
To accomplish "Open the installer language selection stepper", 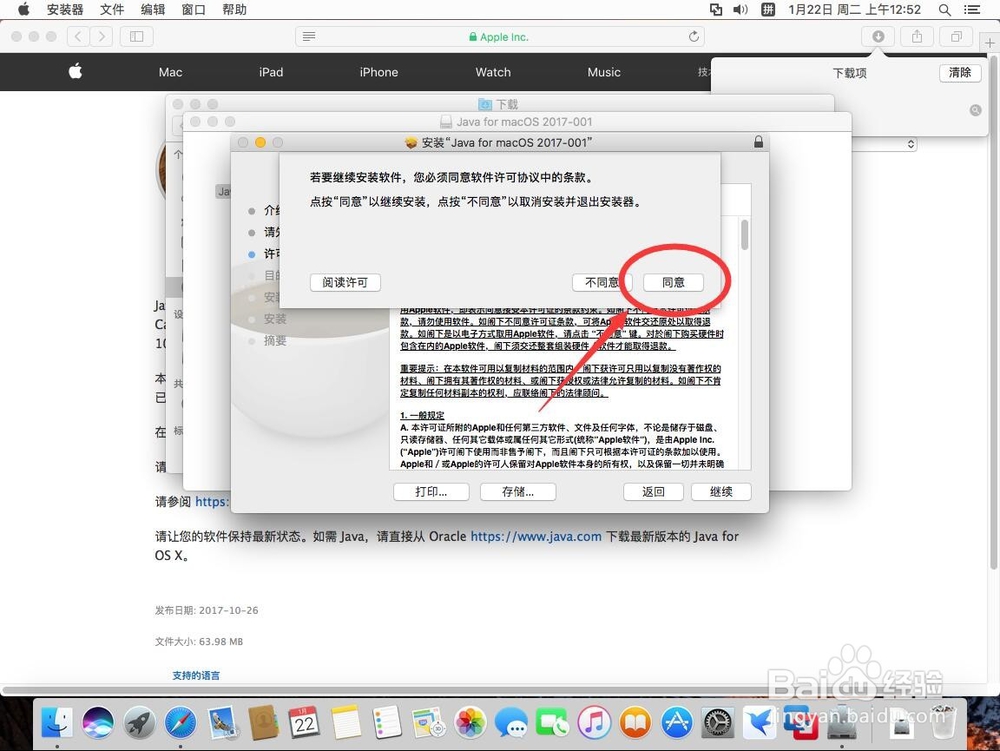I will click(x=909, y=144).
